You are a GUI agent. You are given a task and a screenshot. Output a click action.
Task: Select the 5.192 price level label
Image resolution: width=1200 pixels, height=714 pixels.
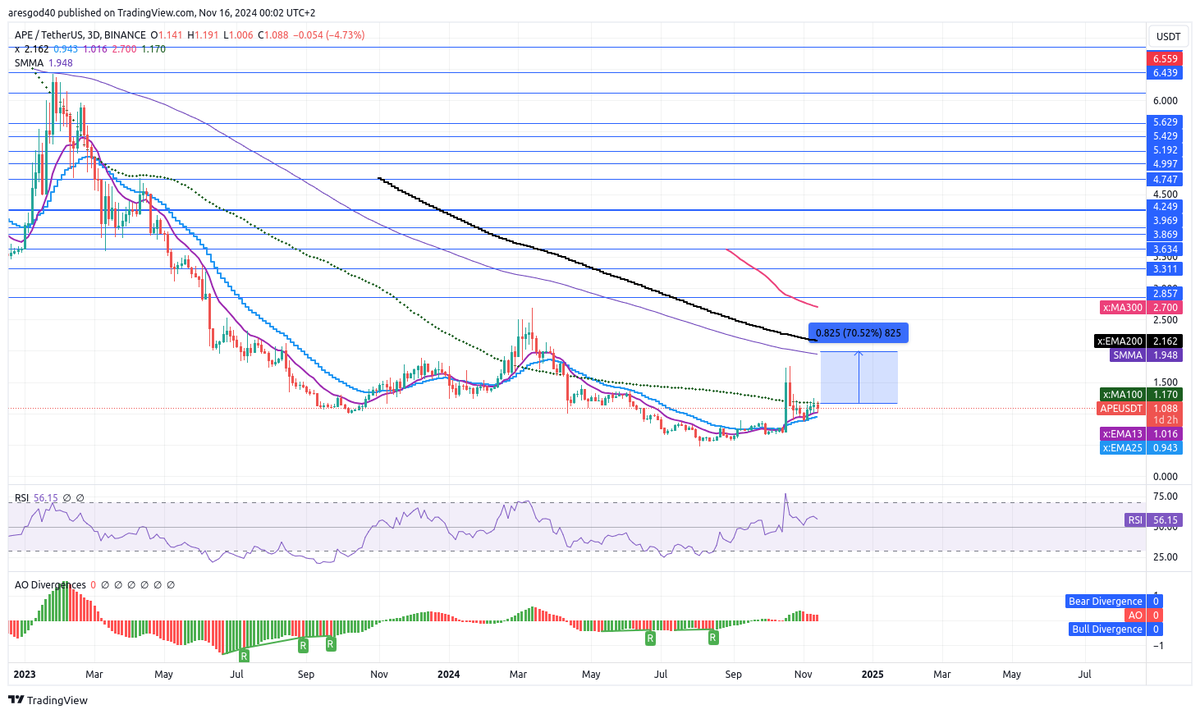pos(1167,151)
